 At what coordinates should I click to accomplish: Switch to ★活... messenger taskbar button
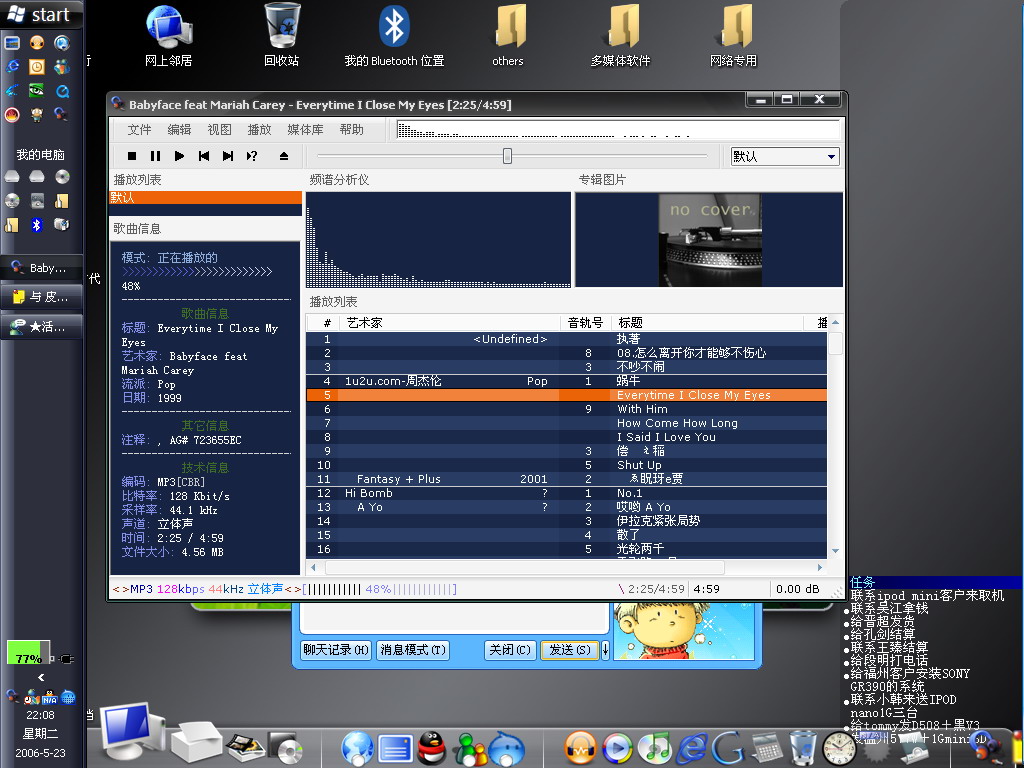pyautogui.click(x=41, y=327)
